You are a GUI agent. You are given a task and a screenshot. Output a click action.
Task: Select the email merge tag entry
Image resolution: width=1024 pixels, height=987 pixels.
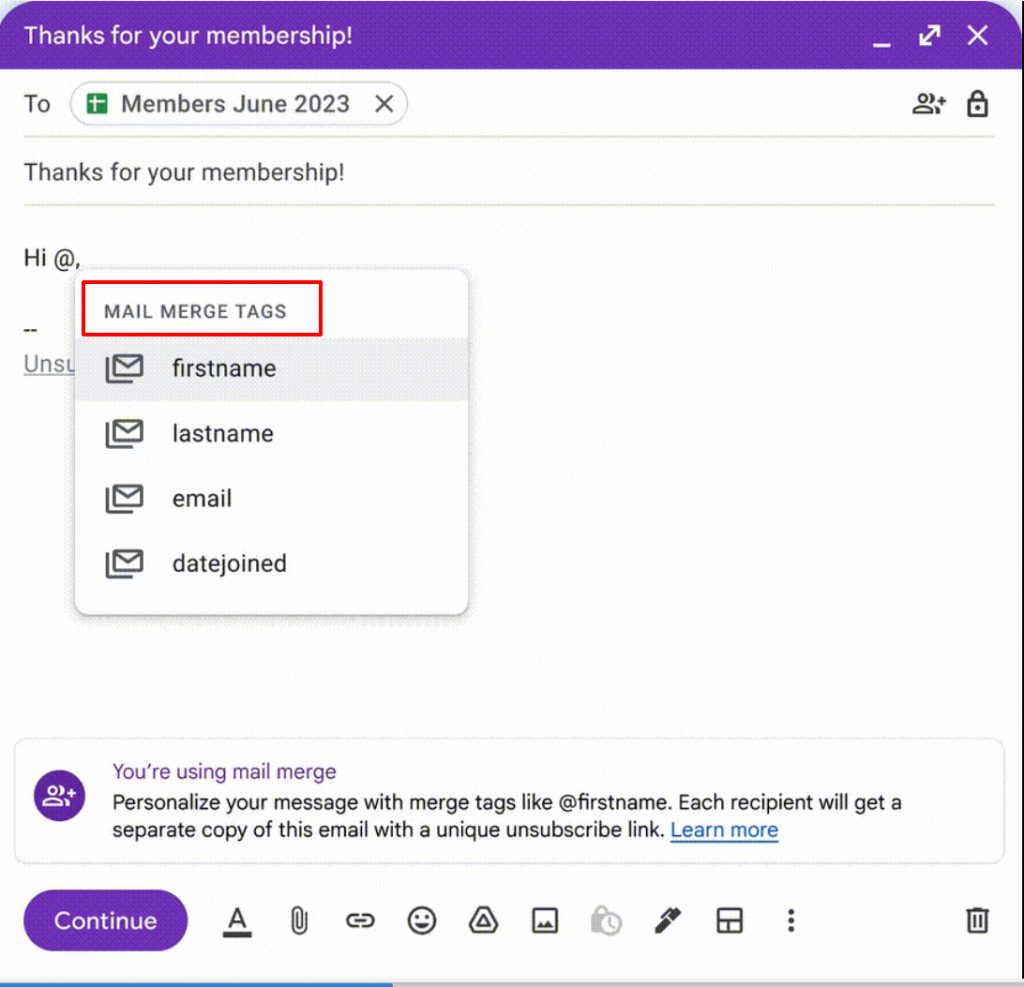point(202,498)
